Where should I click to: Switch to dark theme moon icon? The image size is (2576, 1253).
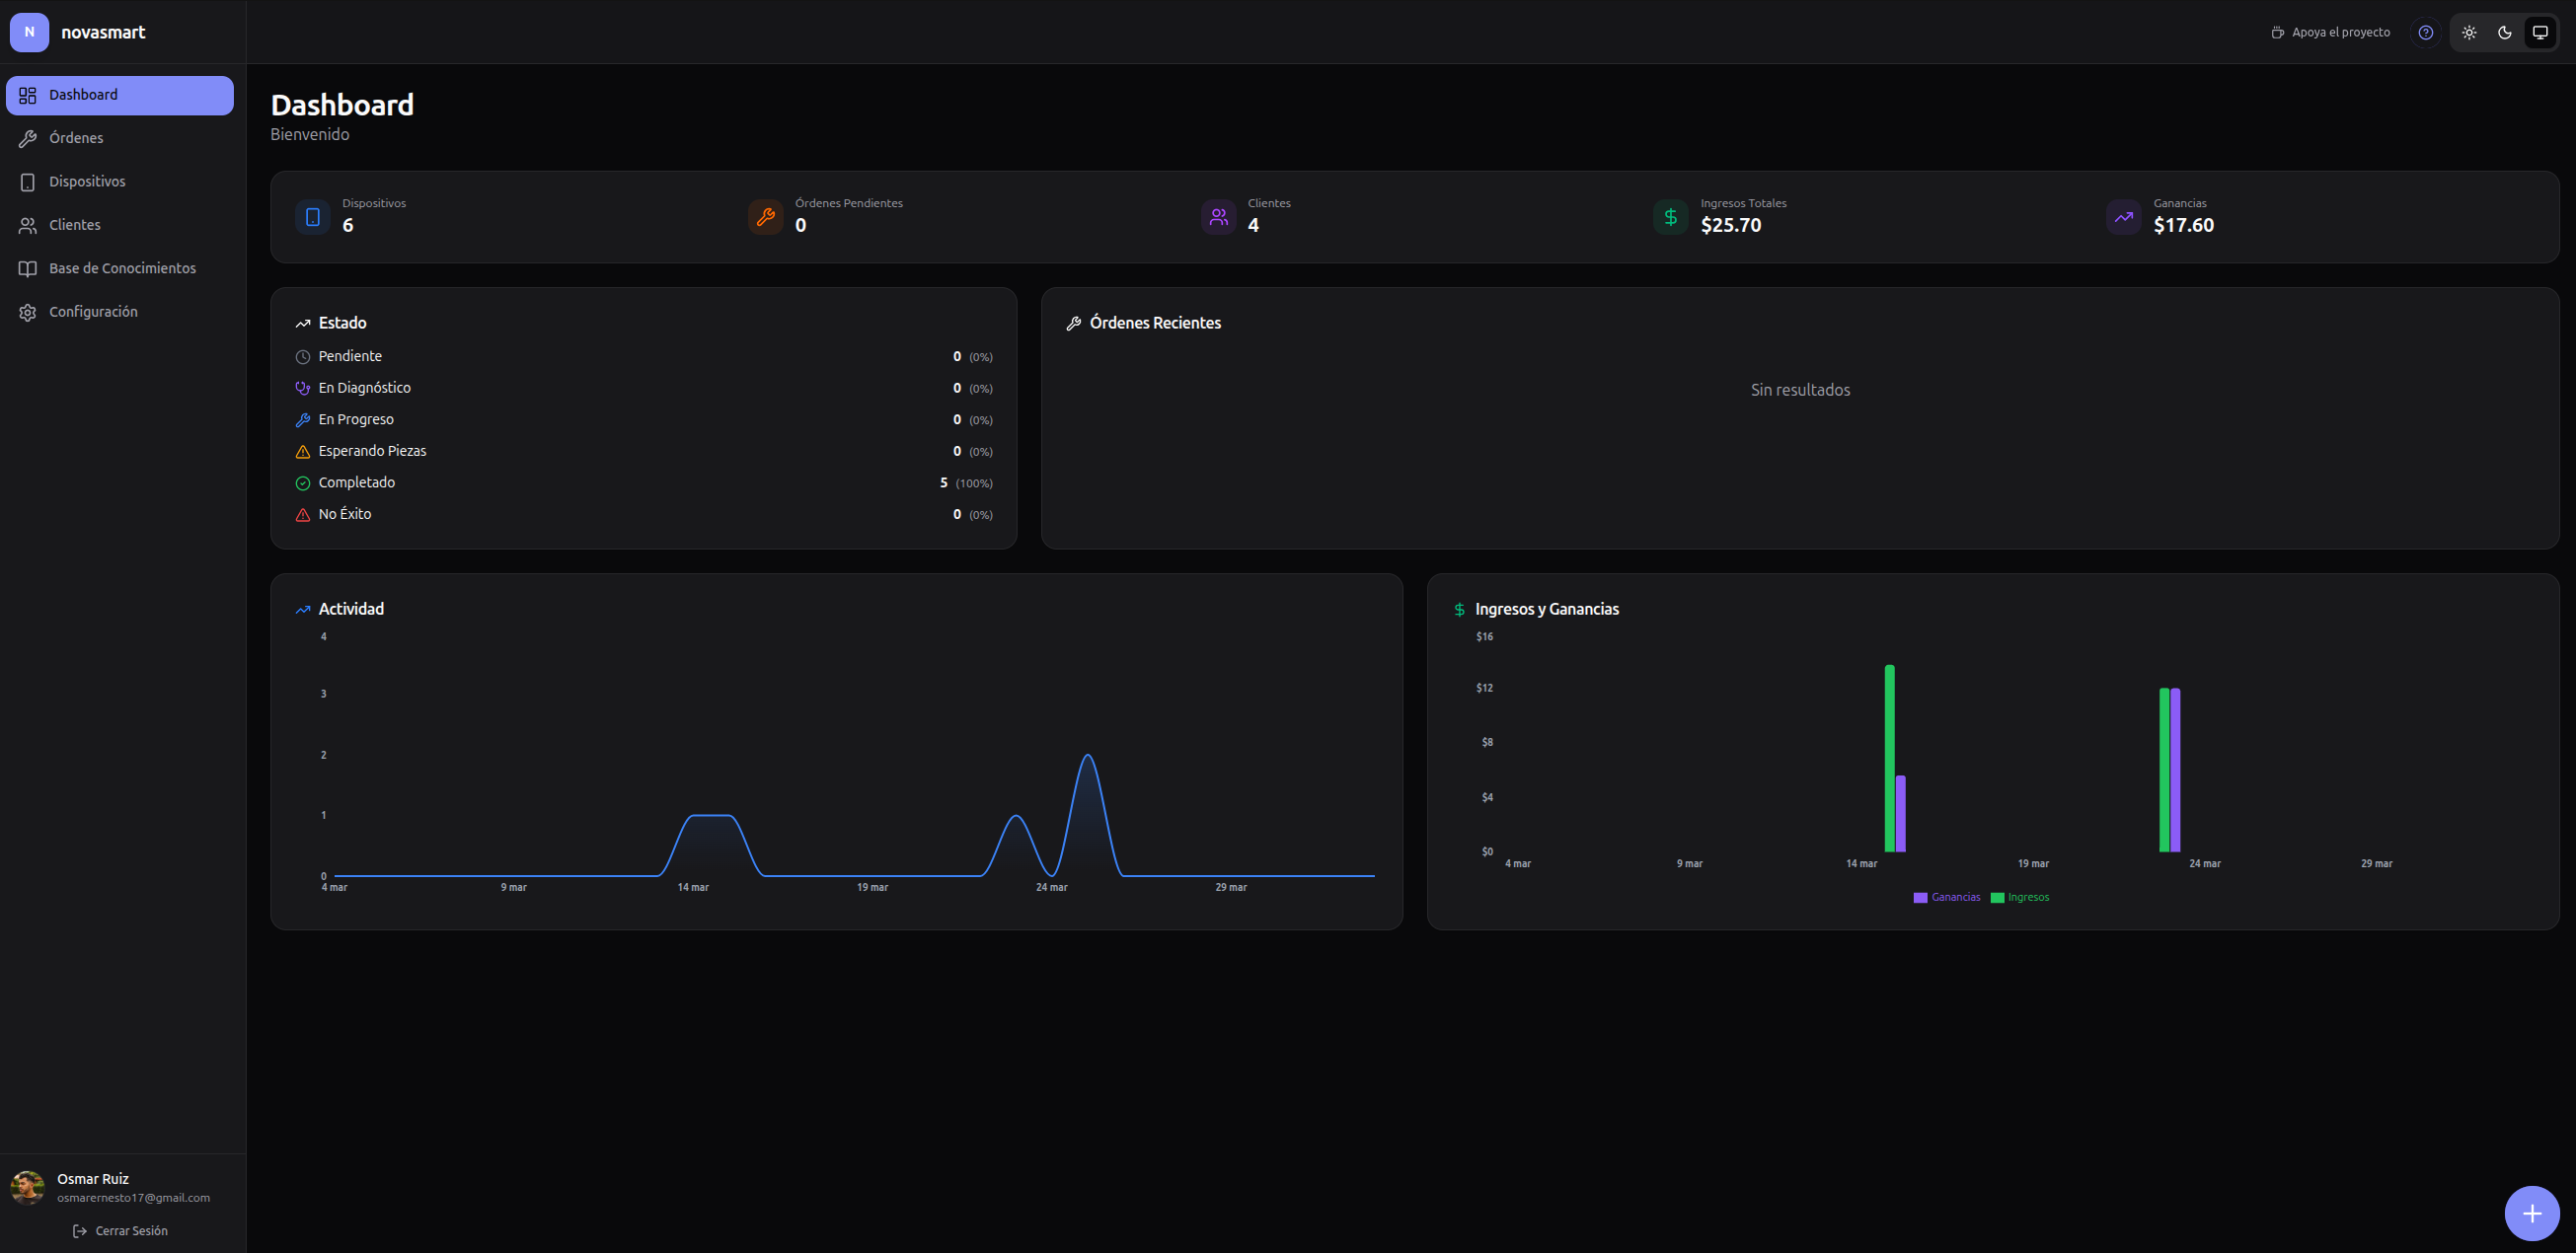click(x=2504, y=32)
